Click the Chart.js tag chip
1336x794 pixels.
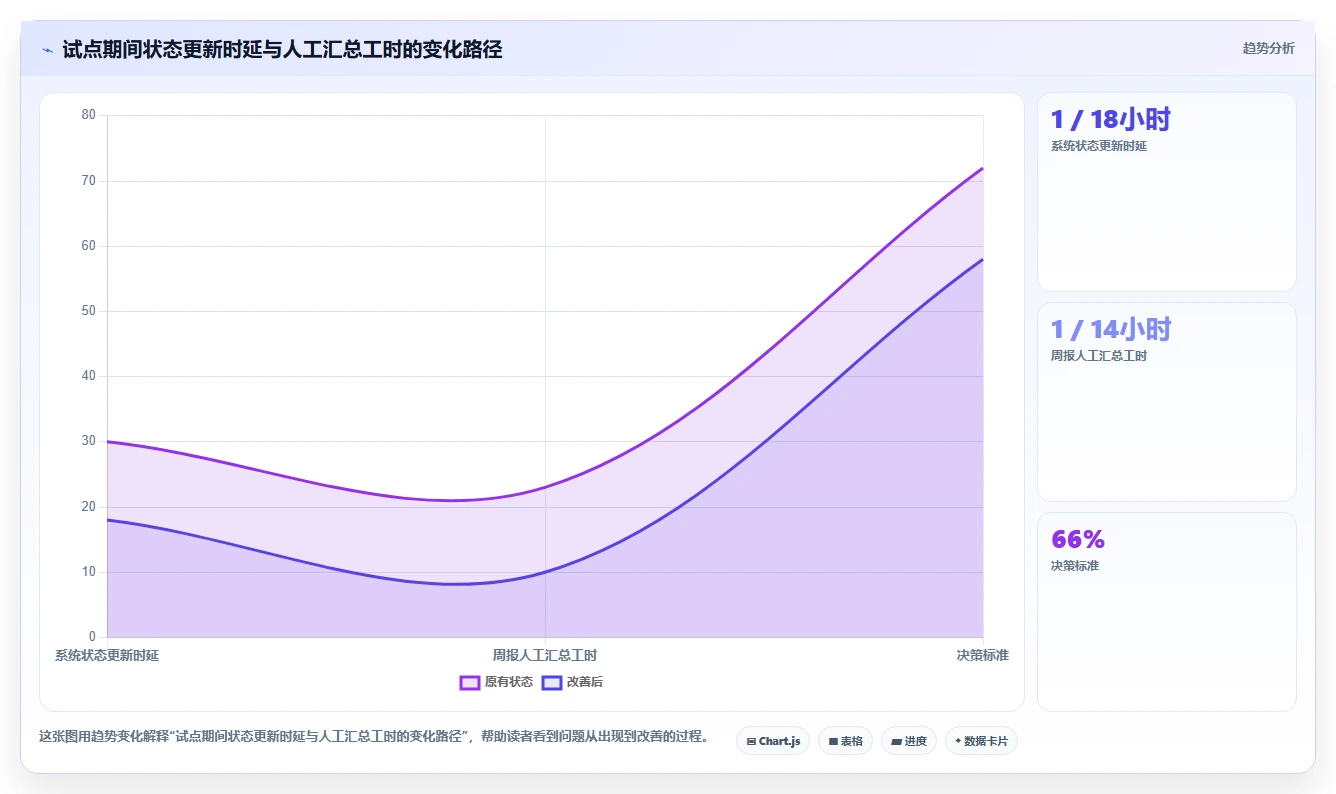tap(773, 741)
